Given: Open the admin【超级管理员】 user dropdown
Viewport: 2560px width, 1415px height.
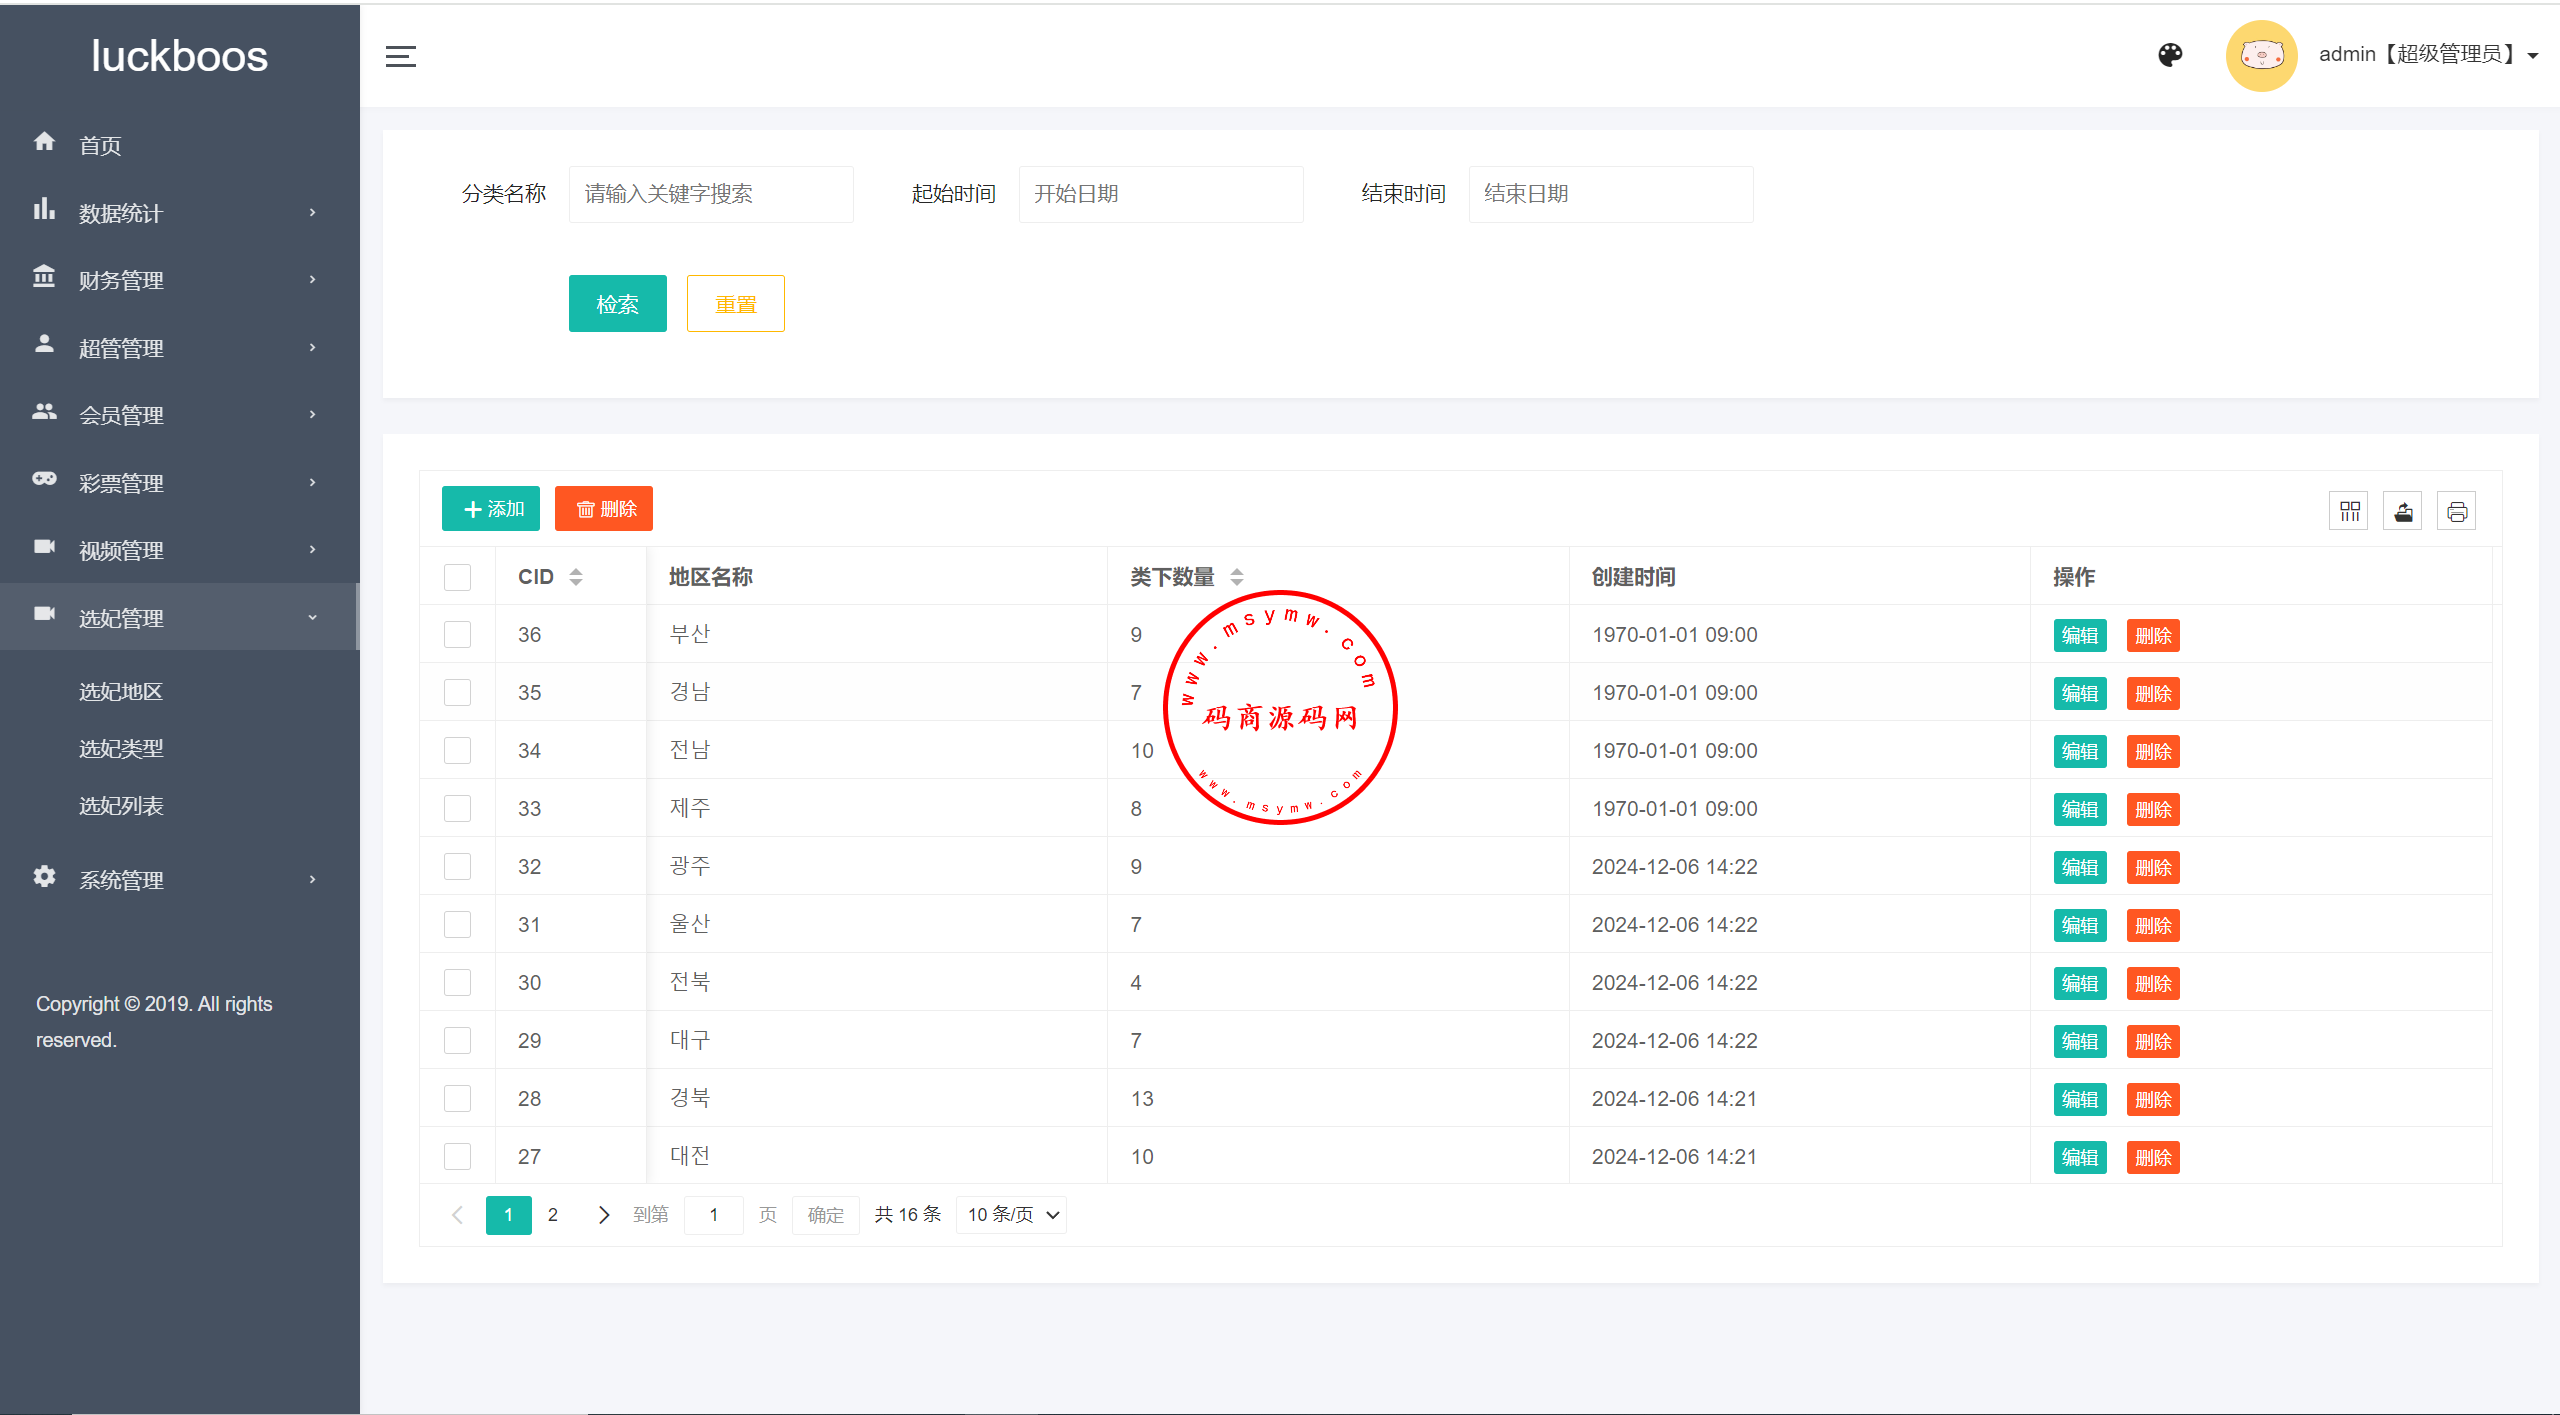Looking at the screenshot, I should coord(2427,55).
